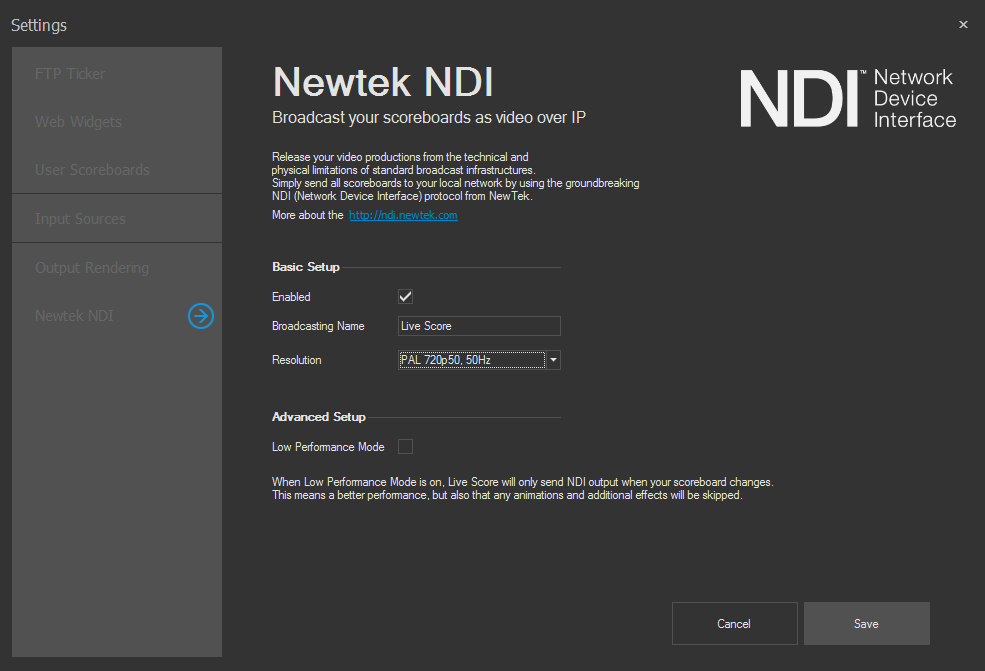This screenshot has width=985, height=671.
Task: Switch to Web Widgets settings
Action: click(x=117, y=121)
